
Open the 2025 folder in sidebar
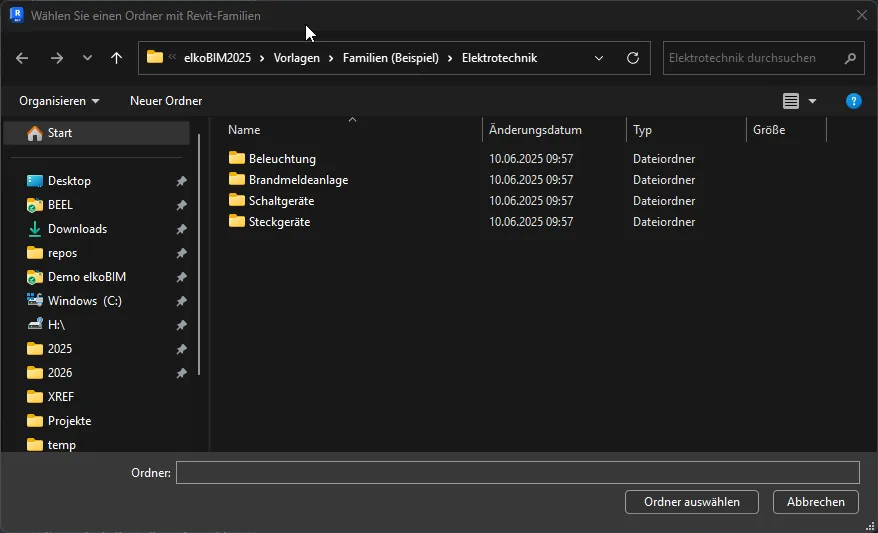[60, 349]
